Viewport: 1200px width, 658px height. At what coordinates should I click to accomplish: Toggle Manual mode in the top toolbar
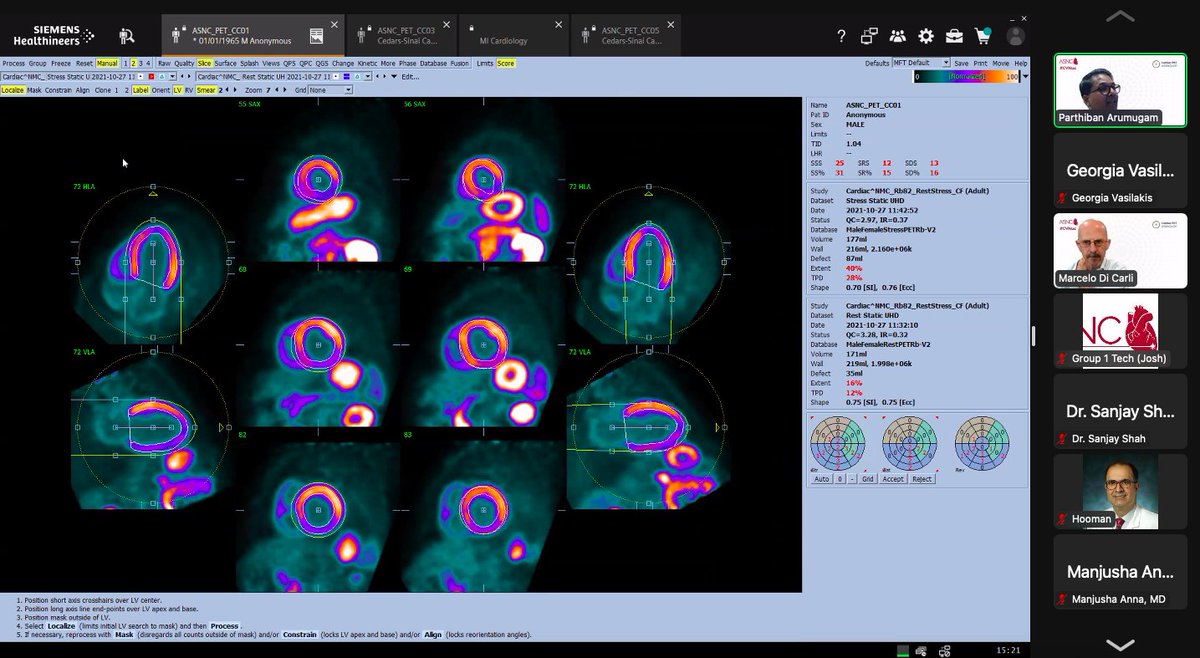click(107, 63)
